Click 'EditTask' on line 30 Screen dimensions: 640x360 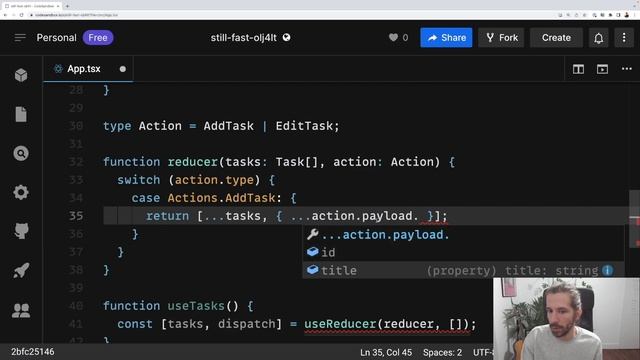(x=304, y=126)
